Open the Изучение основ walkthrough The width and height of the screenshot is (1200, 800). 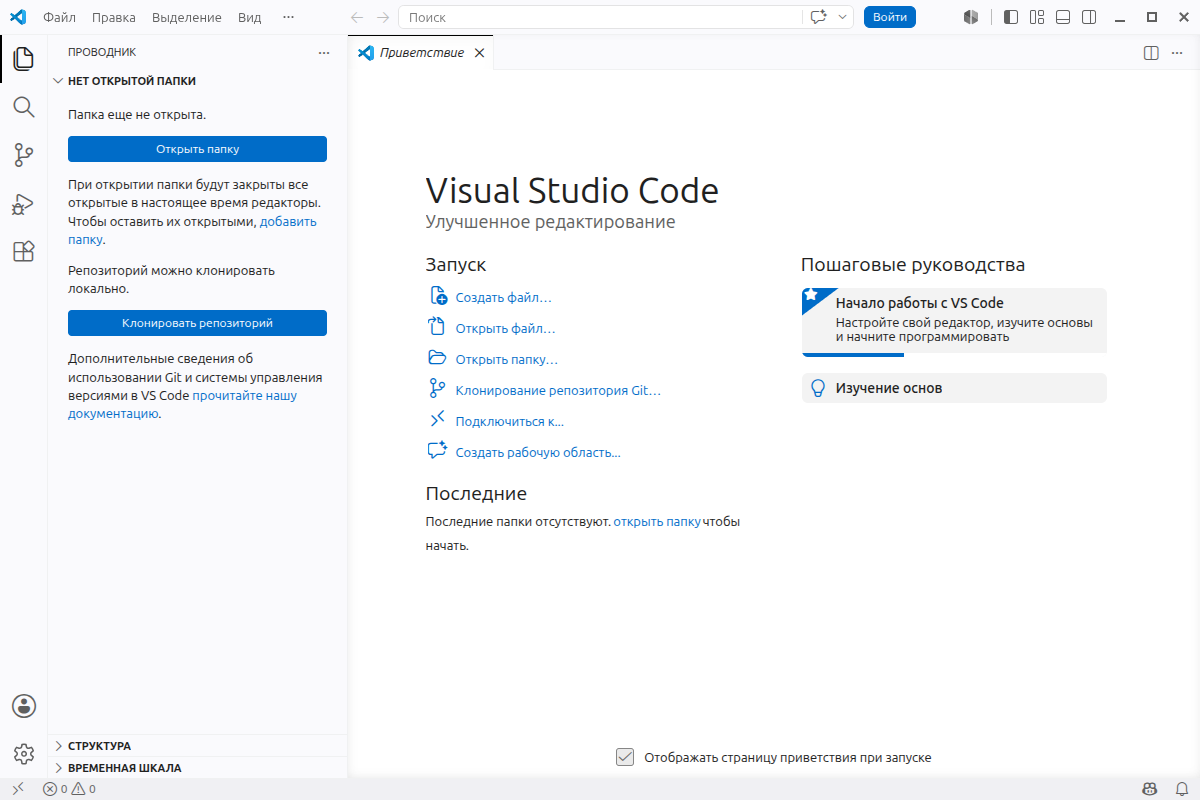pyautogui.click(x=954, y=388)
